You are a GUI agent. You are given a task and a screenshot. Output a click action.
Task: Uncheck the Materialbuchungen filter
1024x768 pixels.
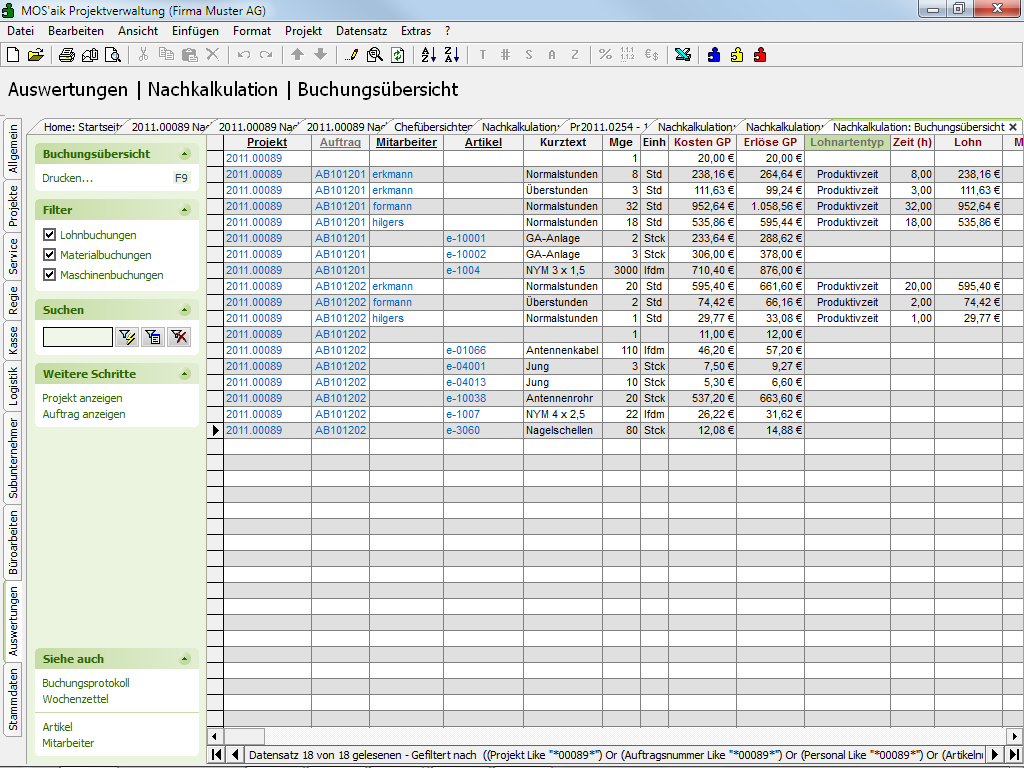[49, 255]
